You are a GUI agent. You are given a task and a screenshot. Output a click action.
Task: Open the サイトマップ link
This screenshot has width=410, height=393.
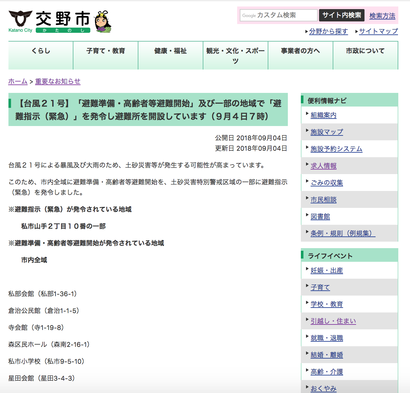(378, 31)
